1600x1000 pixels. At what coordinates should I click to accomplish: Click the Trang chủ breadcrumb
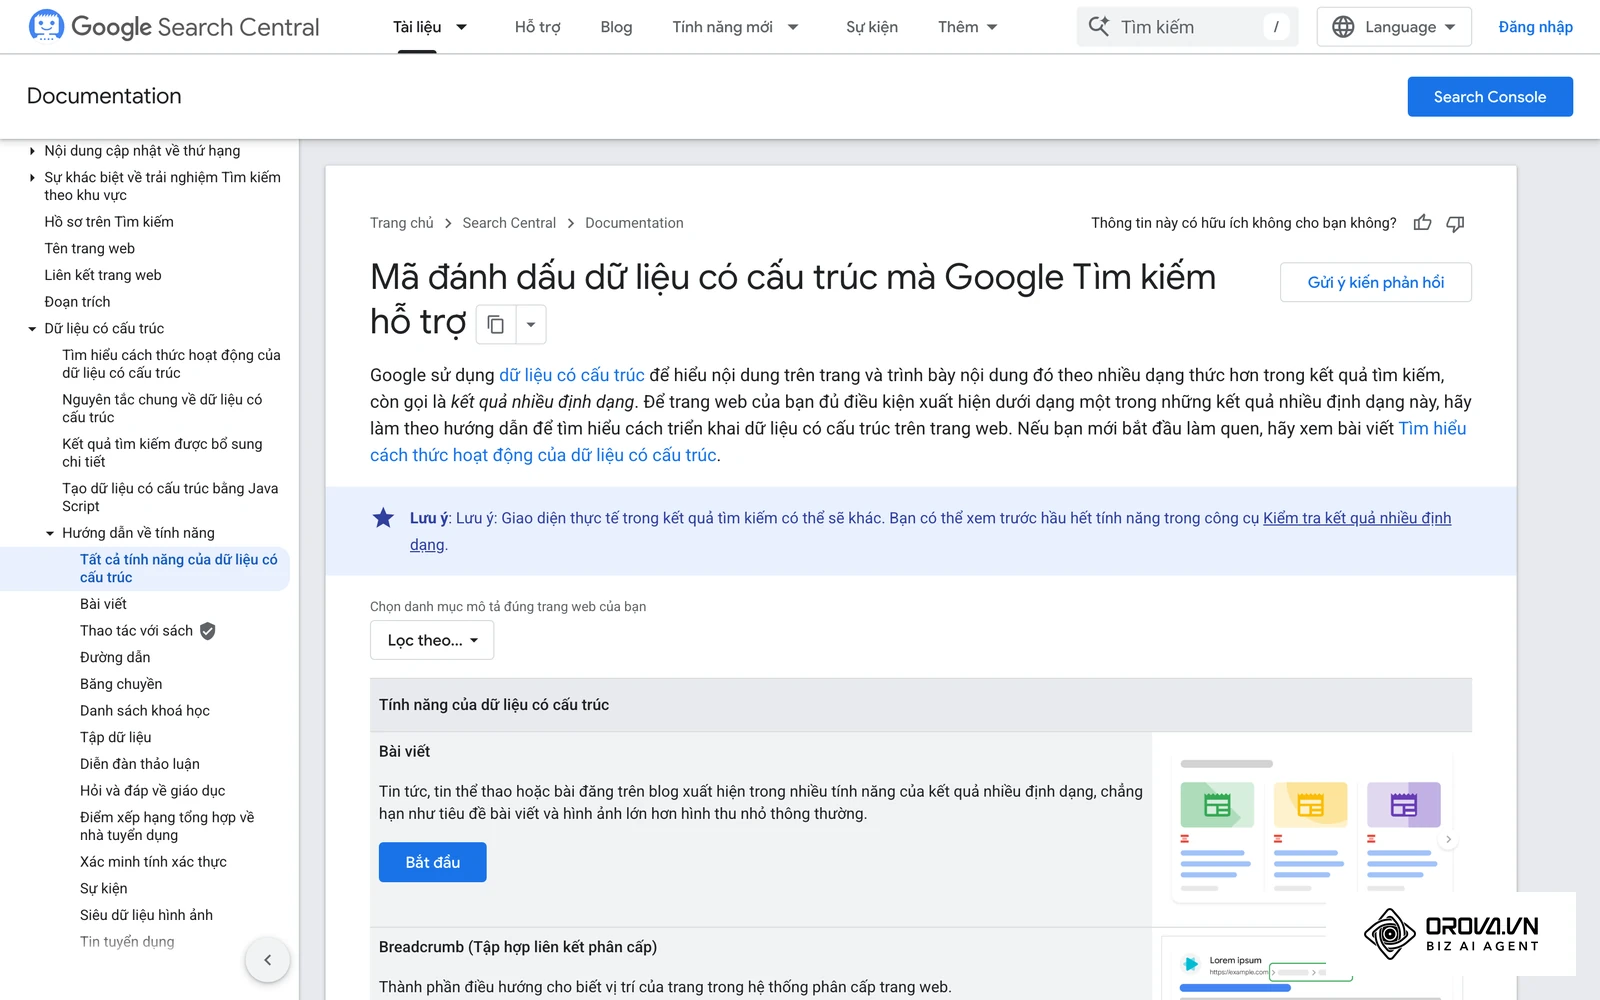(402, 223)
